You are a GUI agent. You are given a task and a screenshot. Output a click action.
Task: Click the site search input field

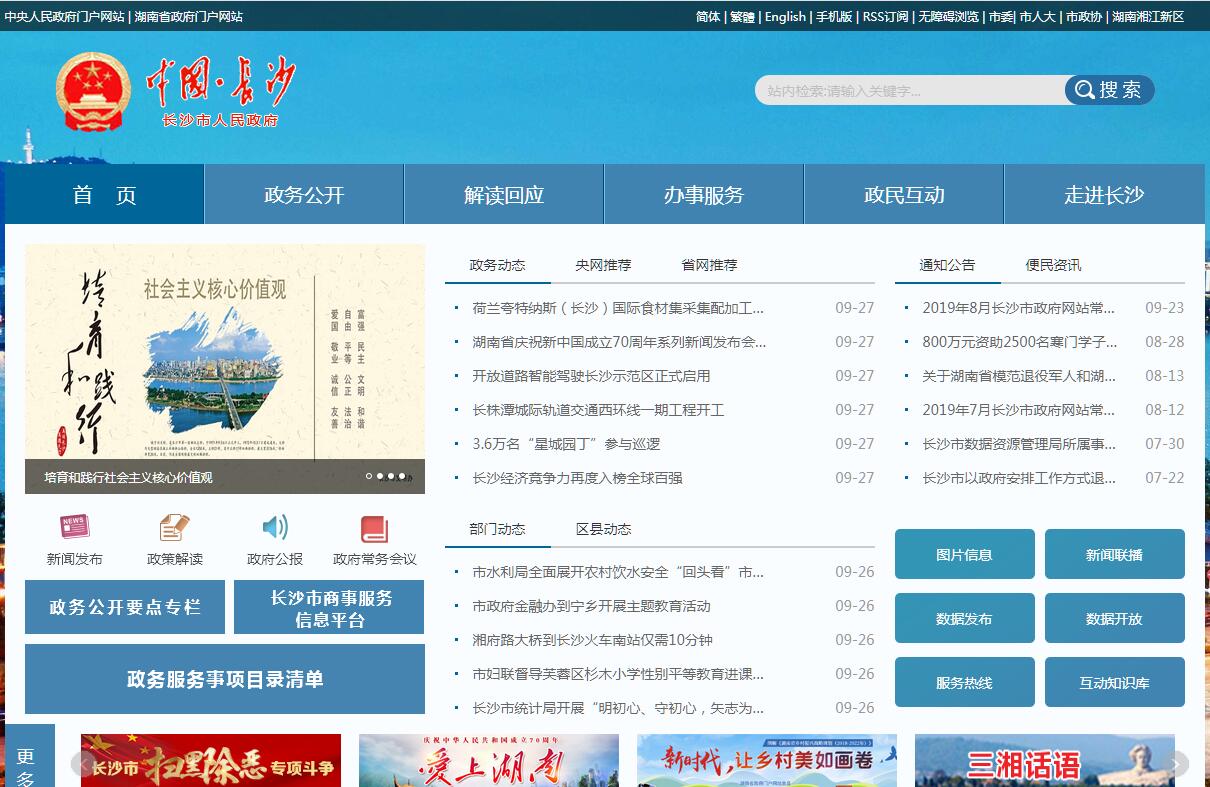[x=908, y=91]
